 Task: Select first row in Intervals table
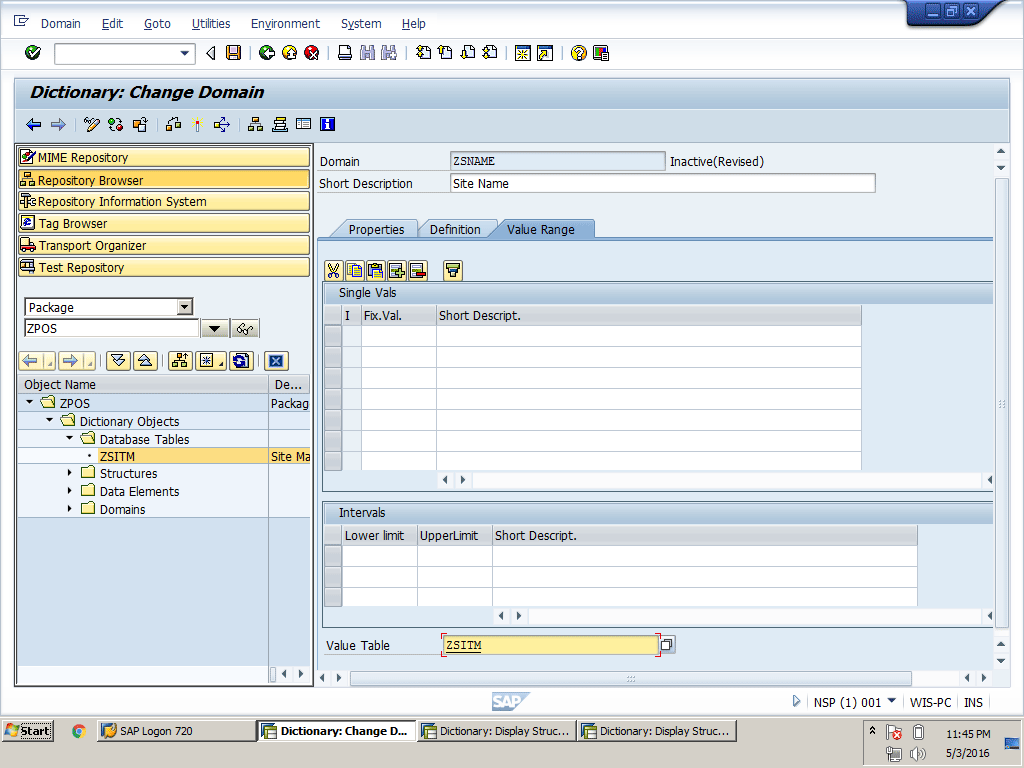[333, 556]
